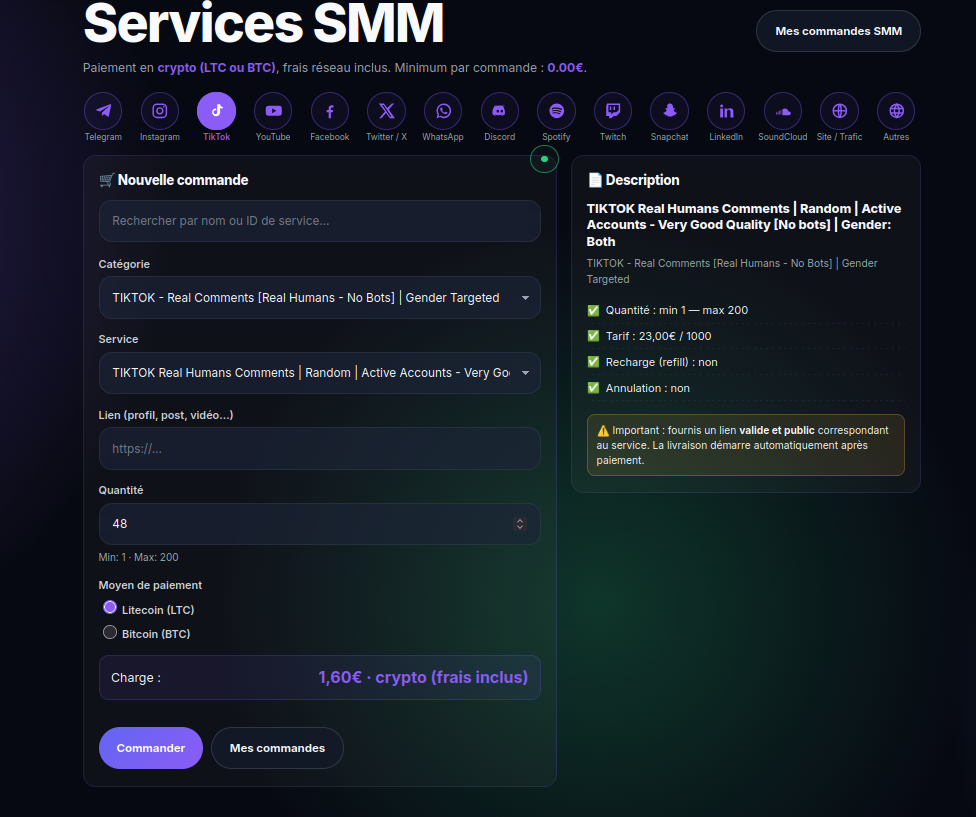Choose the Facebook platform icon
The height and width of the screenshot is (817, 976).
click(x=330, y=111)
